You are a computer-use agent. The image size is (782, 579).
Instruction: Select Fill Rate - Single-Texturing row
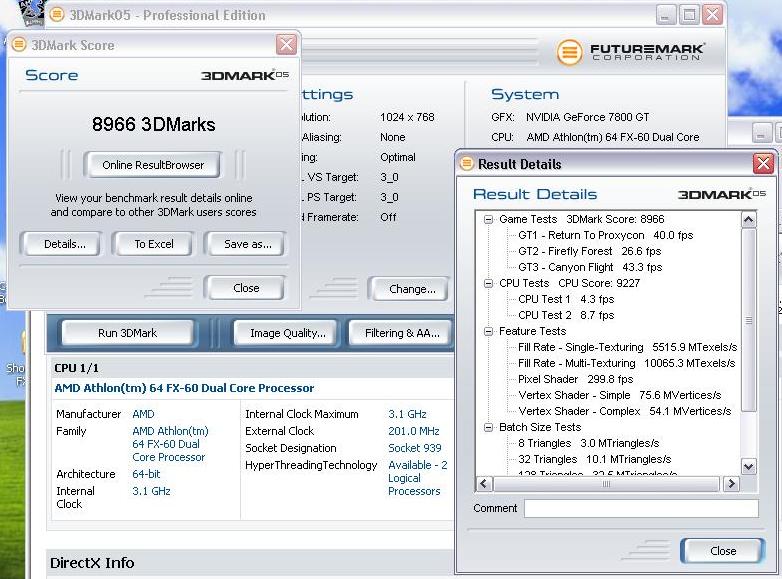(627, 347)
